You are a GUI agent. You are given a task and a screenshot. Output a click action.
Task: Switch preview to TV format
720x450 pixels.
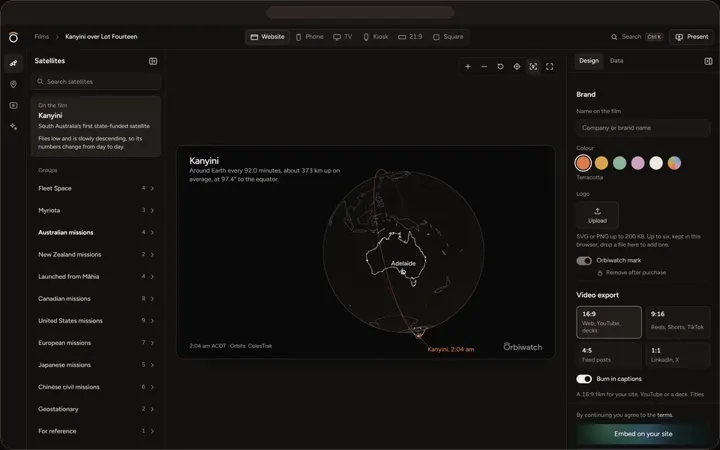(x=343, y=37)
